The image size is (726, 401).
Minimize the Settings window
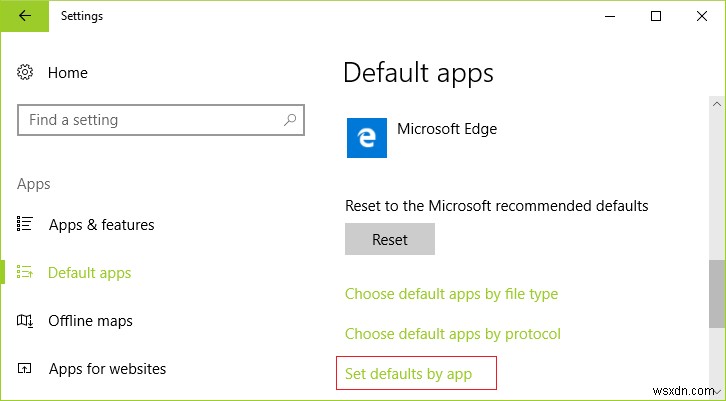[609, 16]
